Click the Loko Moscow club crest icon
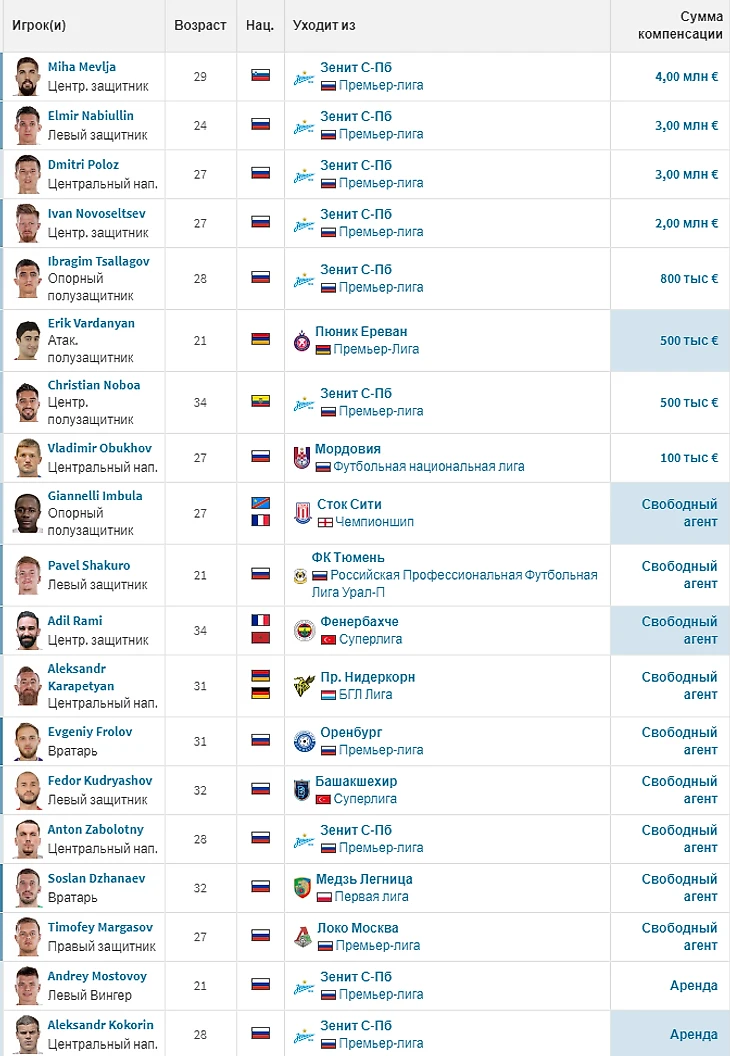Image resolution: width=730 pixels, height=1056 pixels. (x=303, y=936)
